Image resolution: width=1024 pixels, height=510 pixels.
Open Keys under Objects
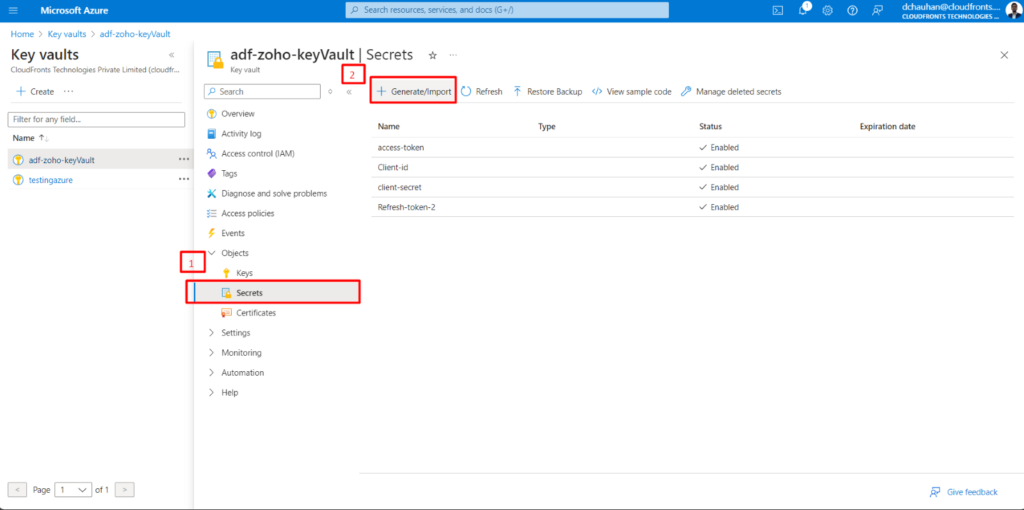[244, 273]
